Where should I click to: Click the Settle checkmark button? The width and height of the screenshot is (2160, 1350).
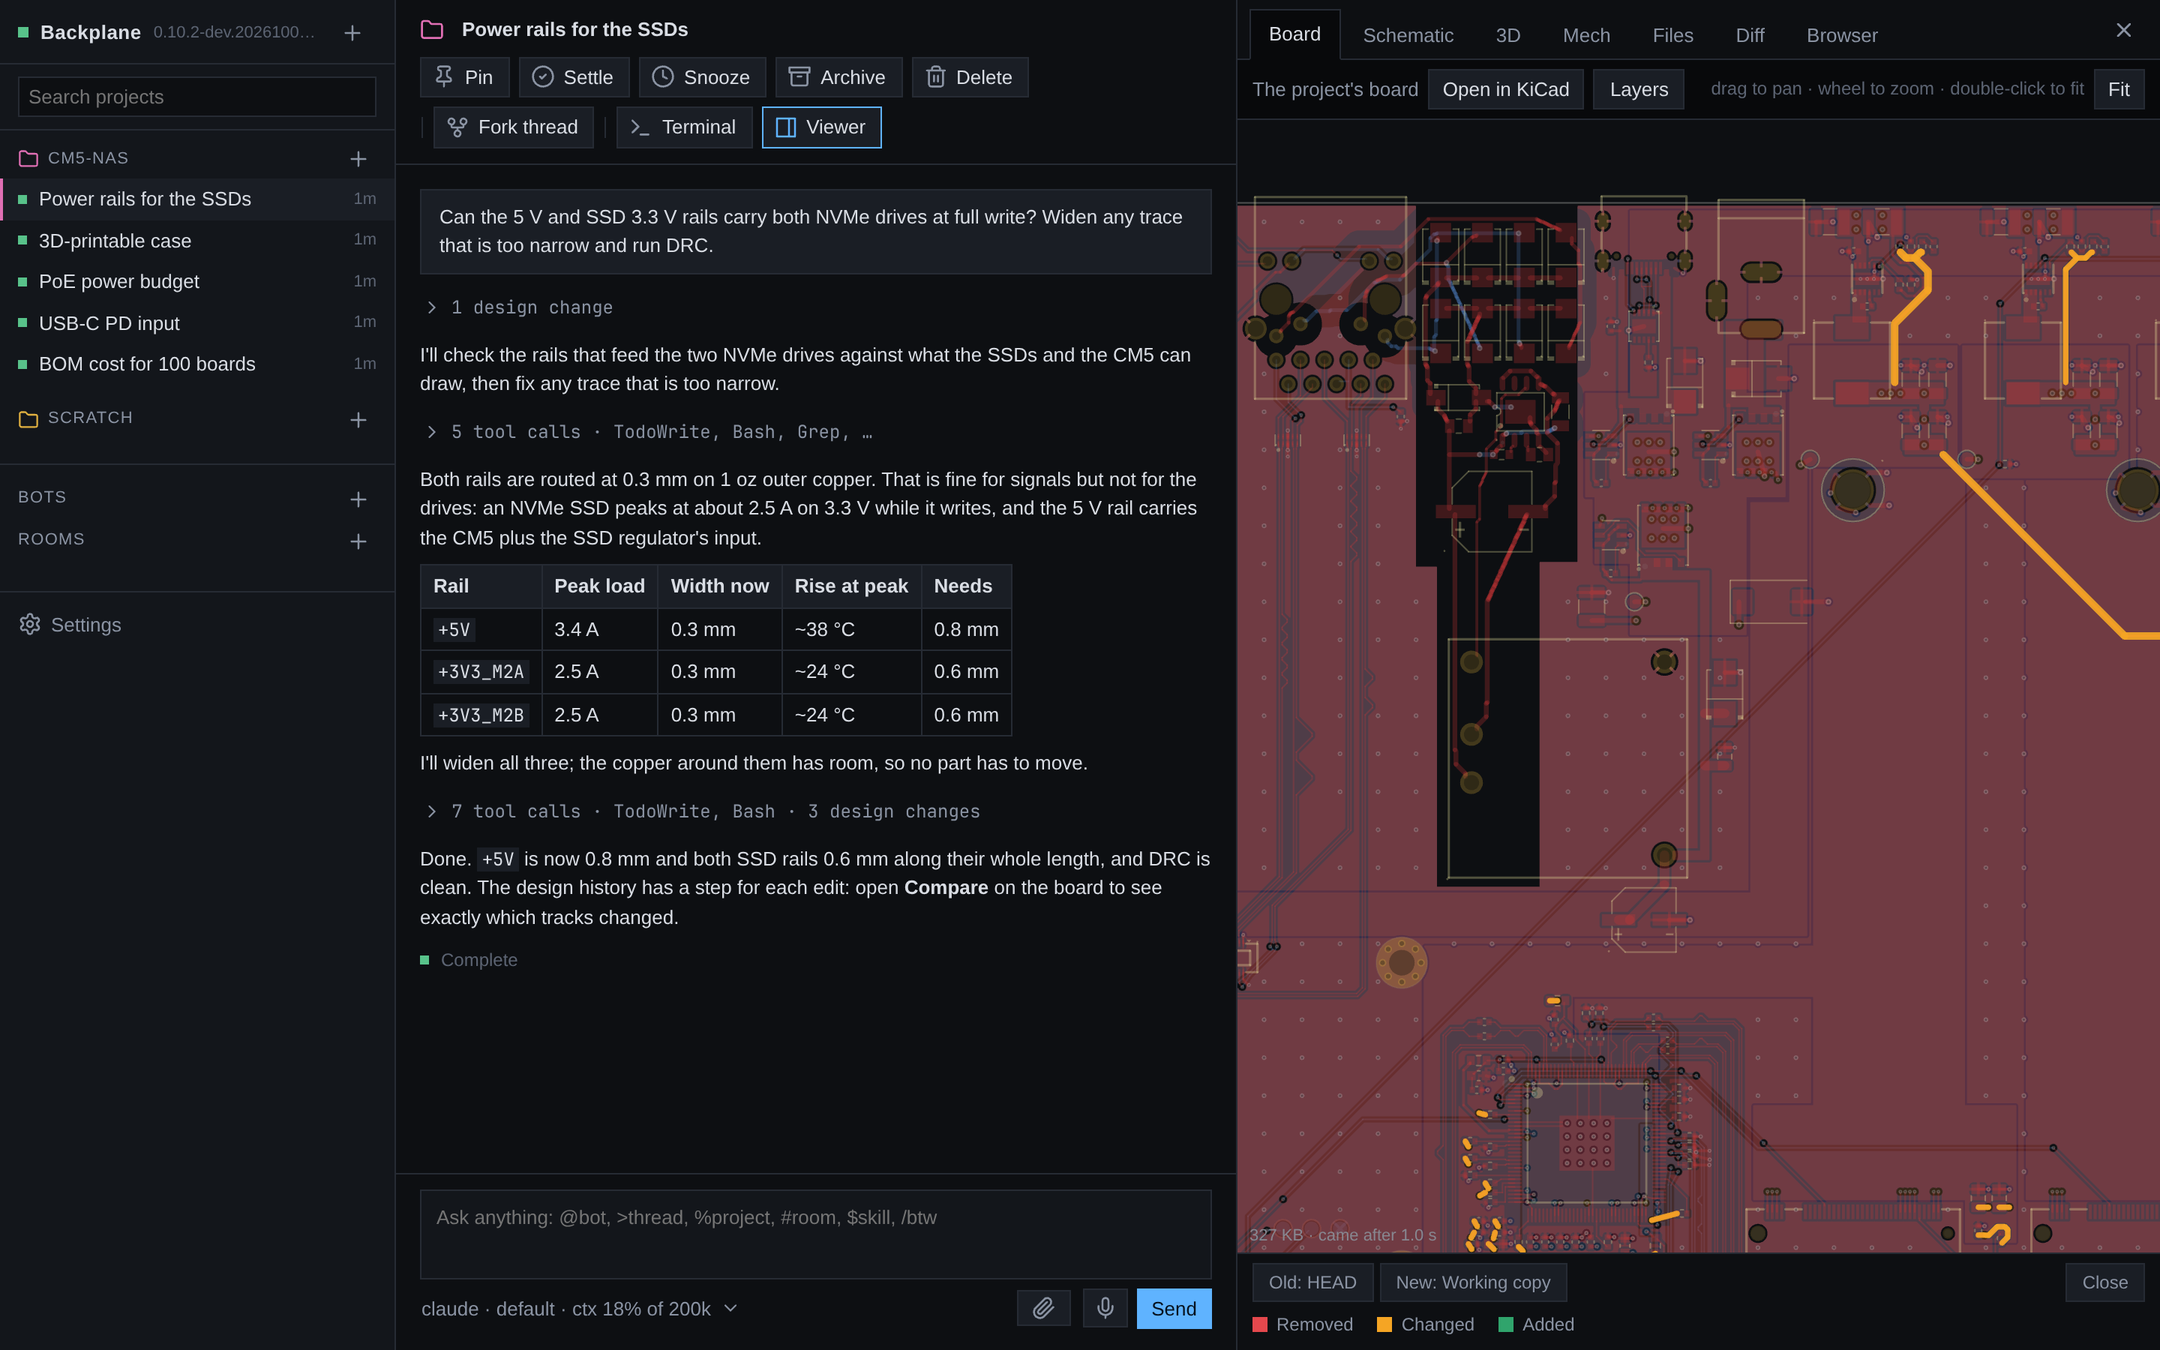coord(573,77)
